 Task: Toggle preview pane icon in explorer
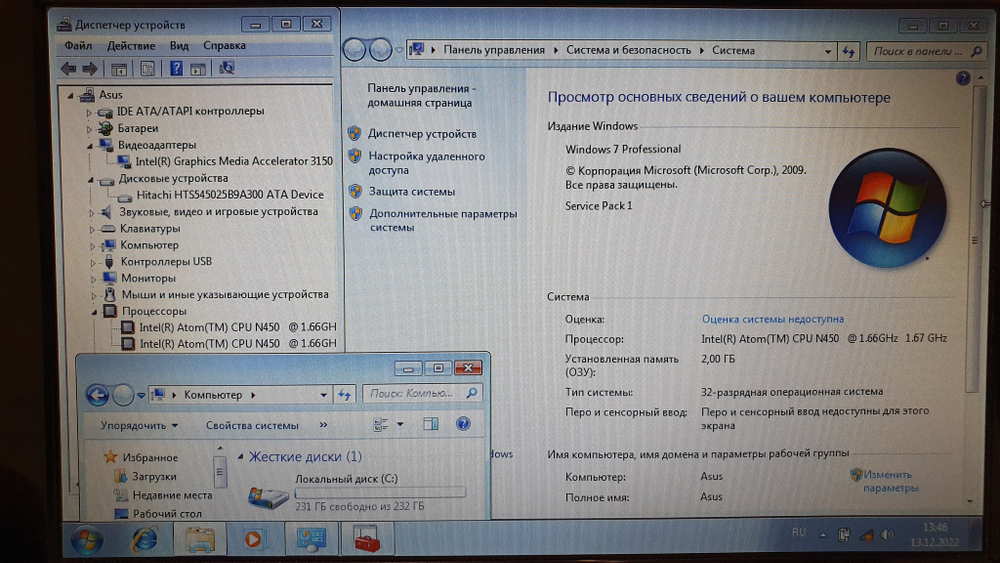click(431, 424)
